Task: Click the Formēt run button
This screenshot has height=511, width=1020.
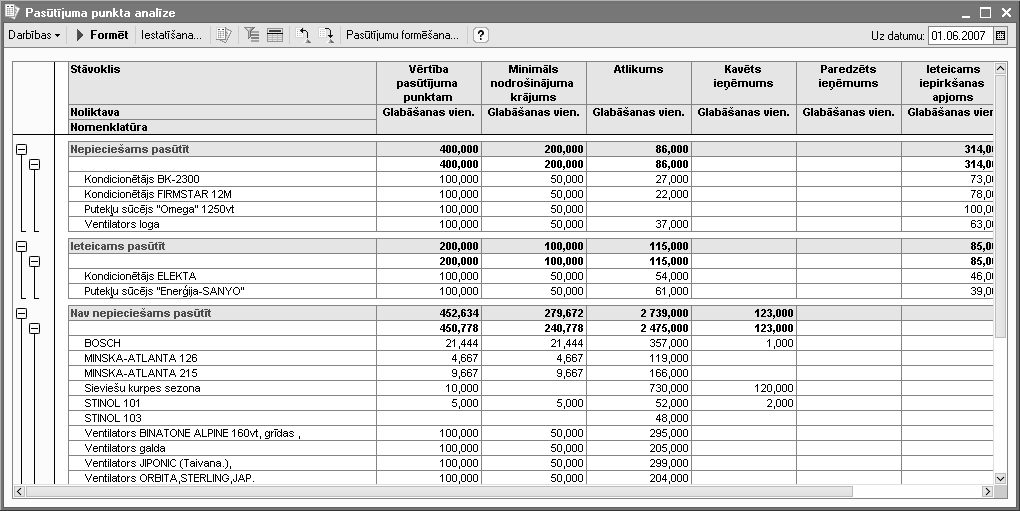Action: (101, 35)
